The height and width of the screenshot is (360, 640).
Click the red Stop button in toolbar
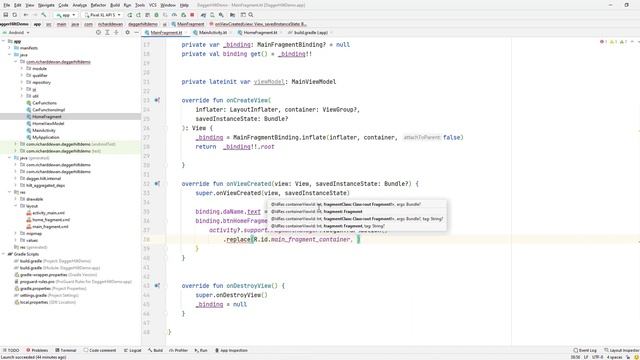[x=192, y=15]
